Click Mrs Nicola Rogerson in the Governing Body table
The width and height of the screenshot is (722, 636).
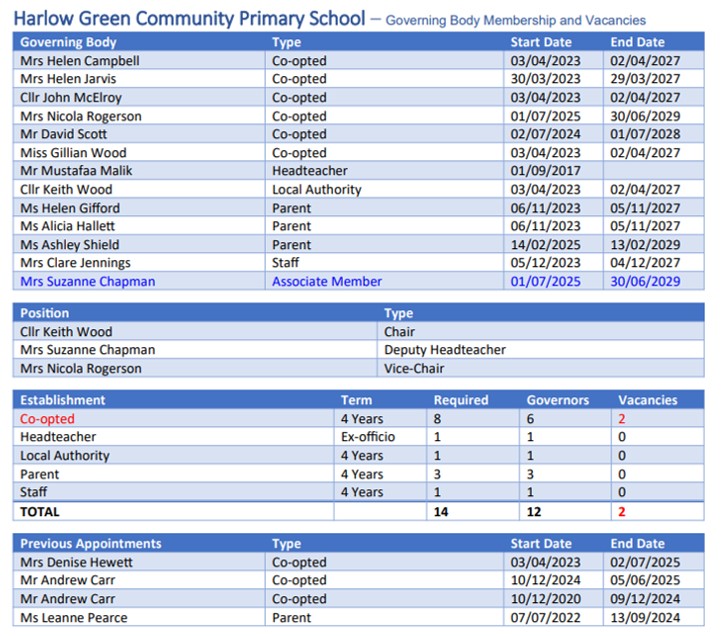(x=81, y=116)
